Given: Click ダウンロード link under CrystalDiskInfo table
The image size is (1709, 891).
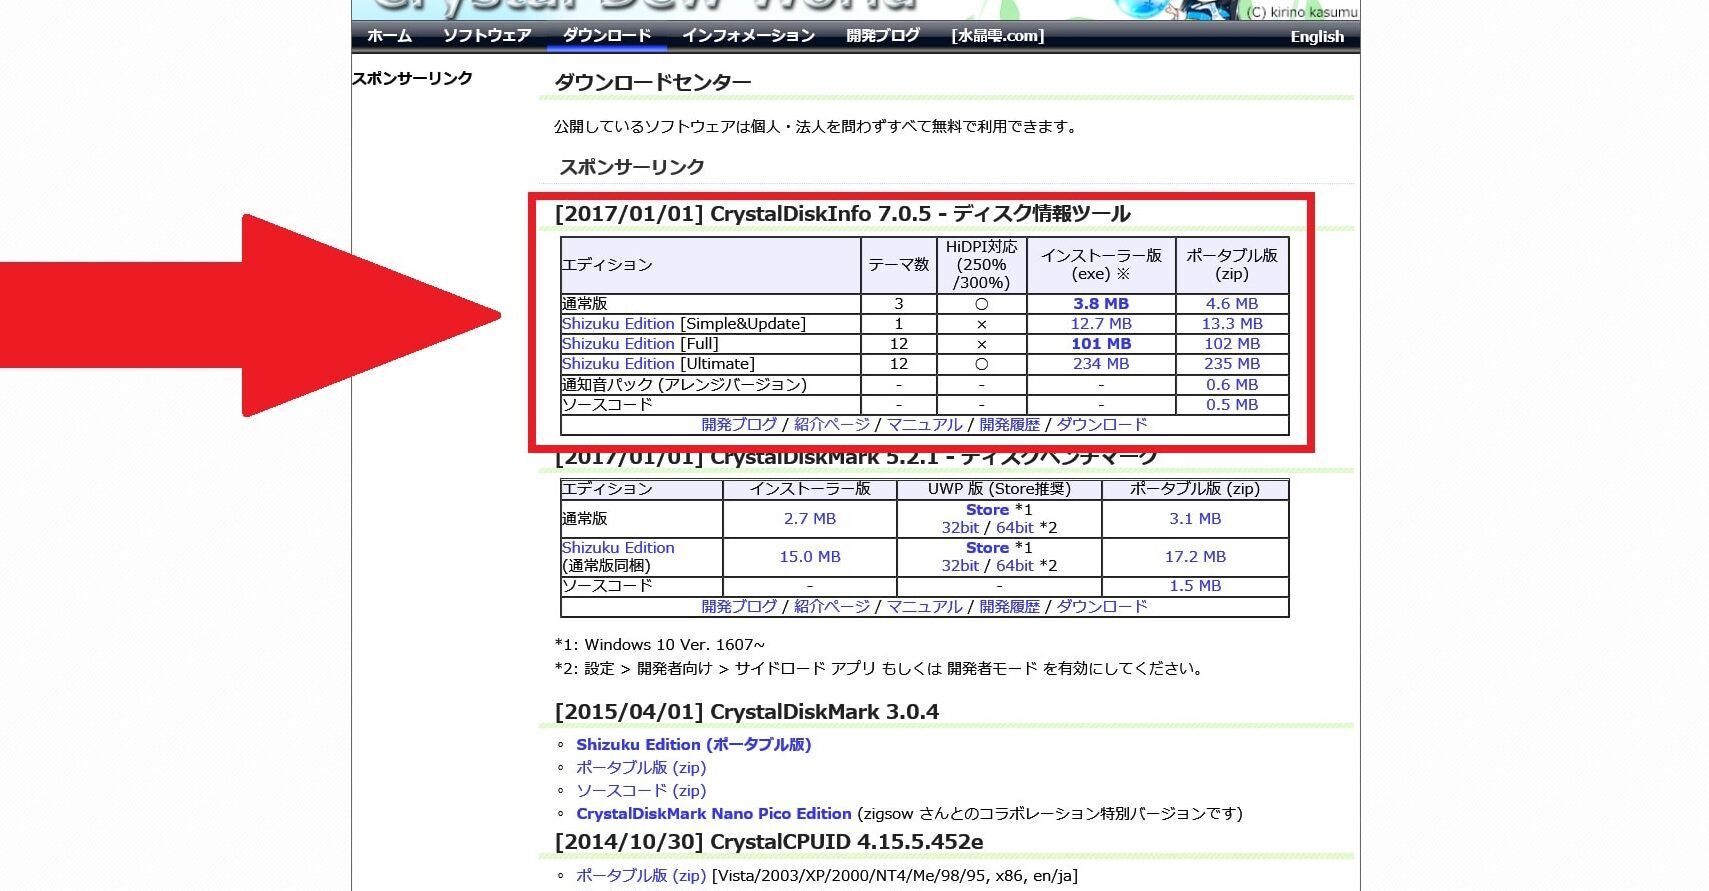Looking at the screenshot, I should pyautogui.click(x=1102, y=425).
